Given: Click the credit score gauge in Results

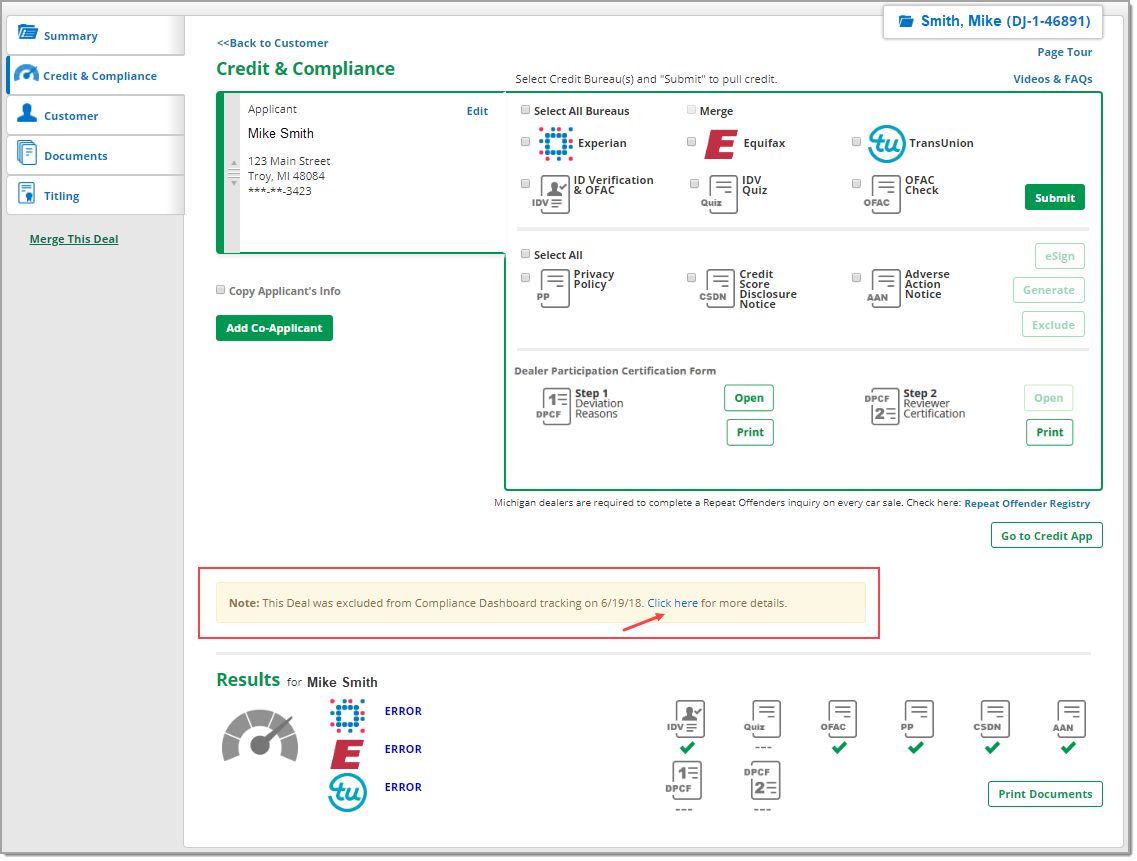Looking at the screenshot, I should coord(260,736).
